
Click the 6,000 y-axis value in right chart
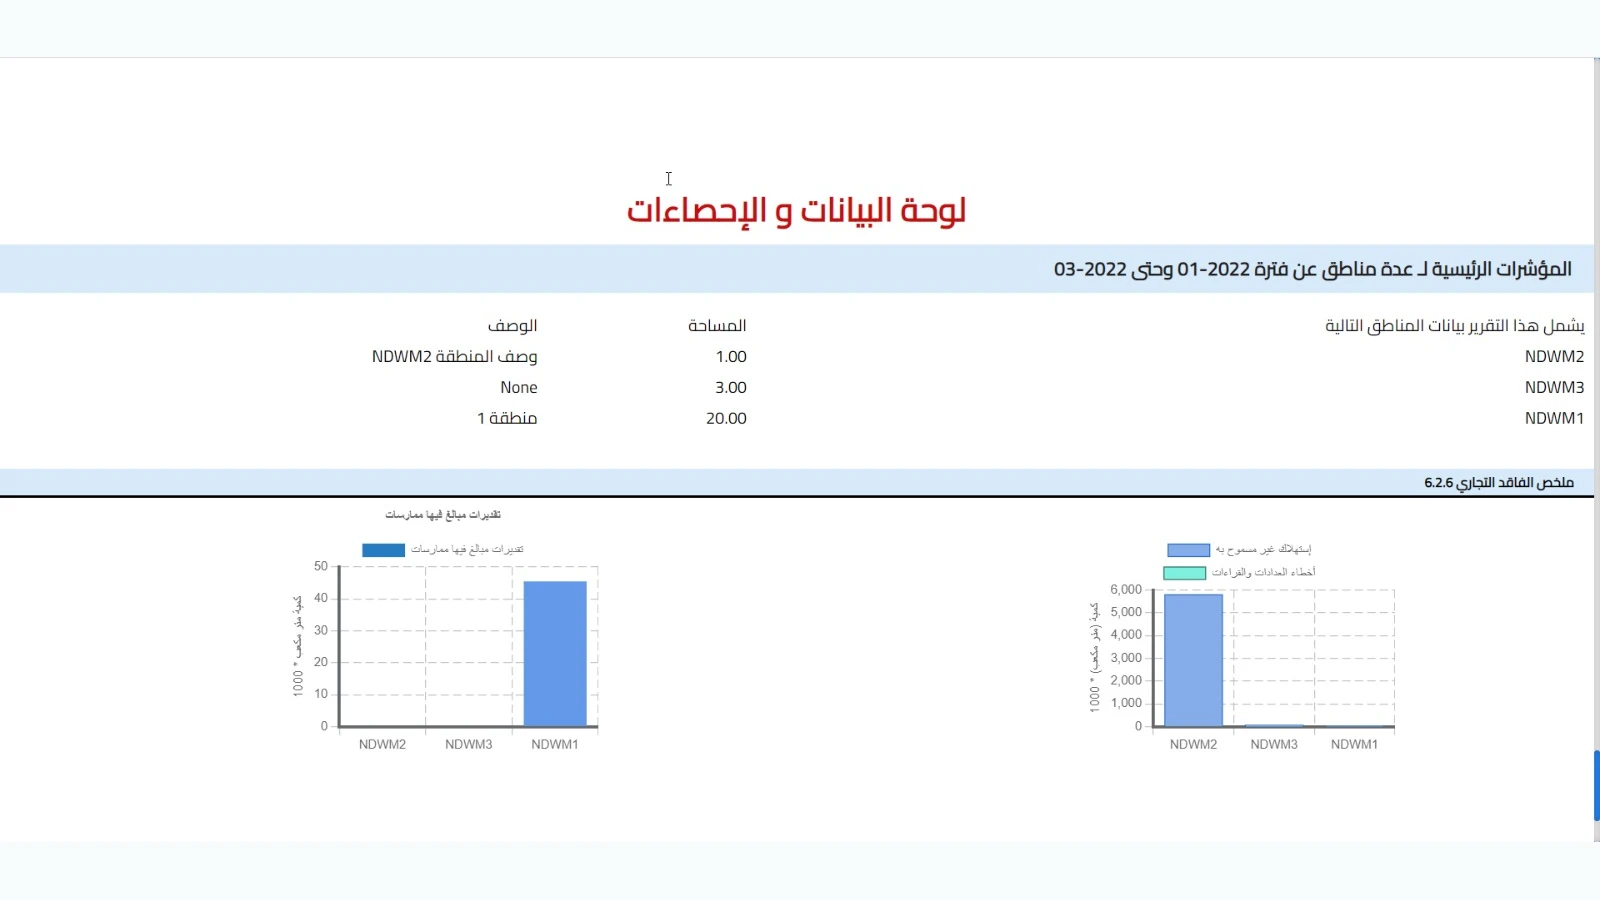coord(1126,590)
